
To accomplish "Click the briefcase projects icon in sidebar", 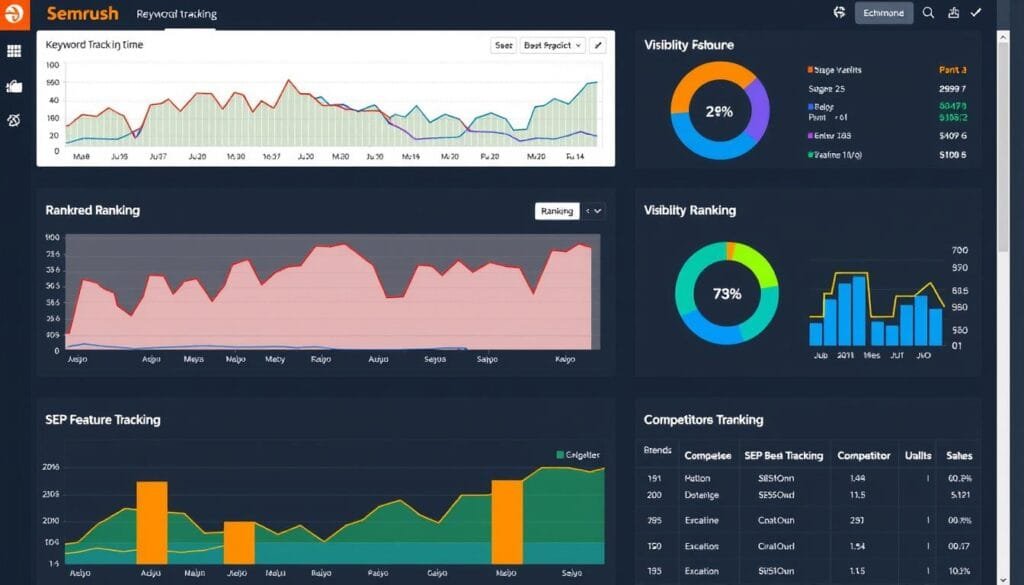I will point(14,86).
